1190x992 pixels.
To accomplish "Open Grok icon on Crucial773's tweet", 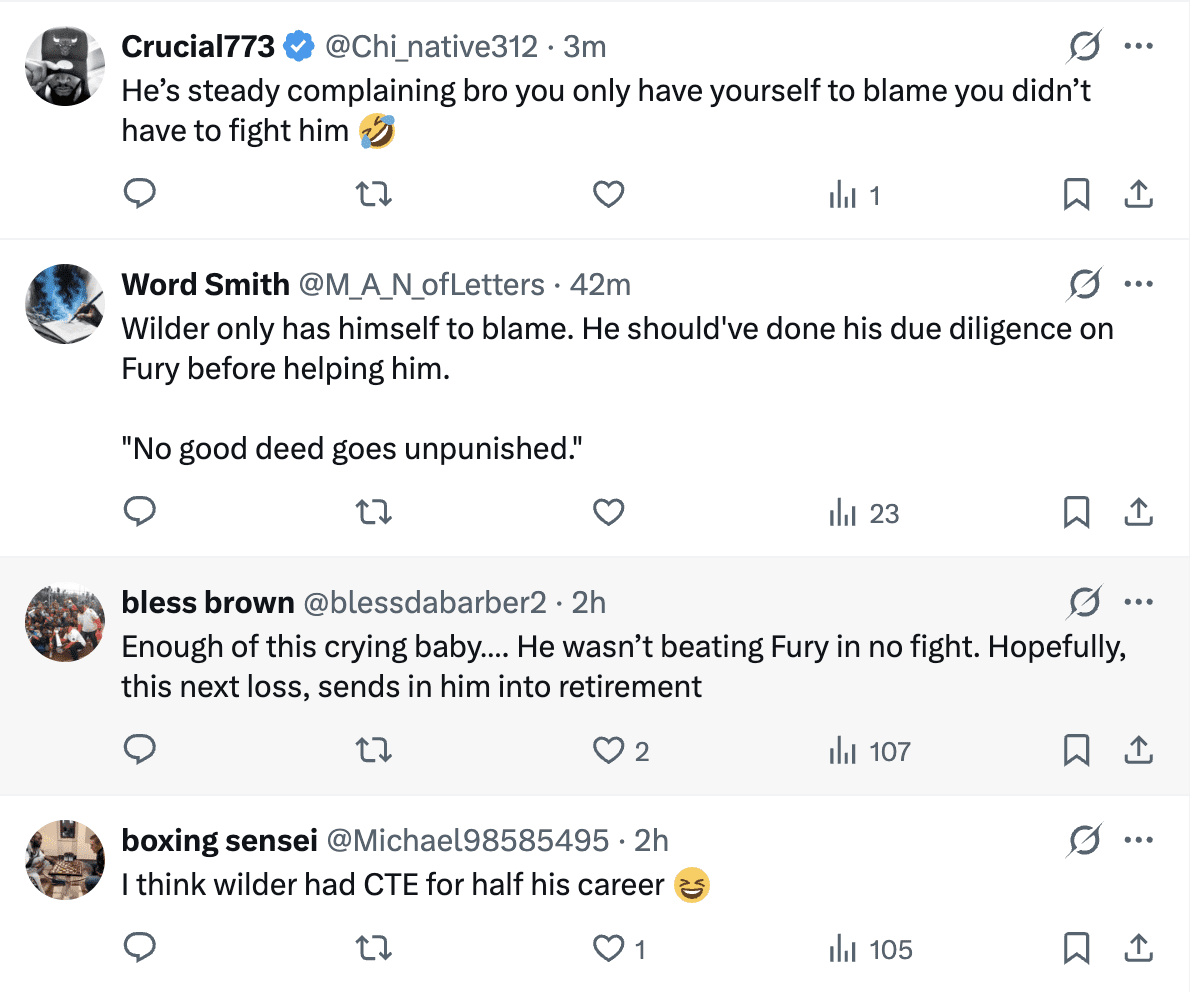I will coord(1085,46).
